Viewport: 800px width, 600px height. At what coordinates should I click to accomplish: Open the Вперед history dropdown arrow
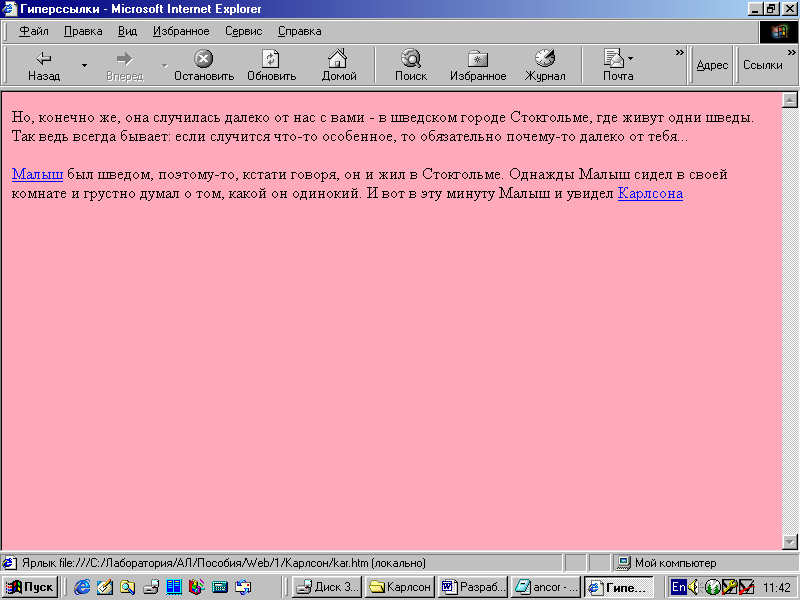click(x=164, y=65)
